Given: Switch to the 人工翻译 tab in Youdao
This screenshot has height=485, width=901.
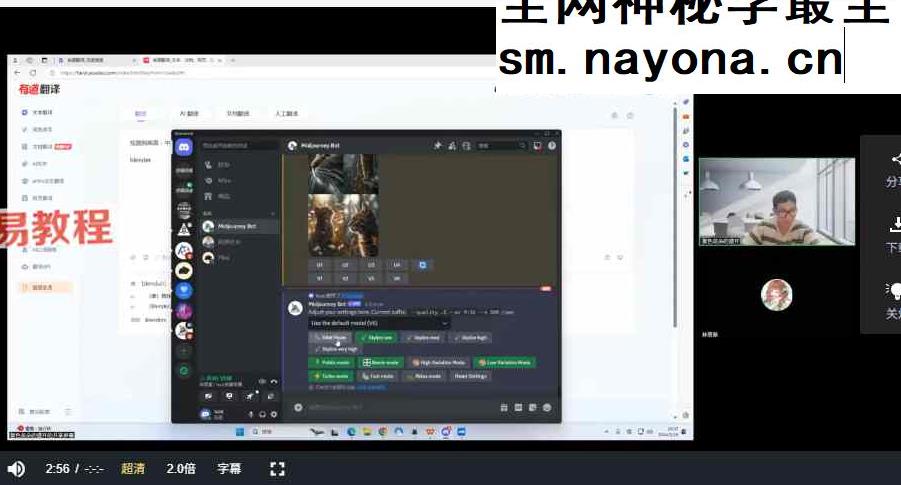Looking at the screenshot, I should 286,114.
